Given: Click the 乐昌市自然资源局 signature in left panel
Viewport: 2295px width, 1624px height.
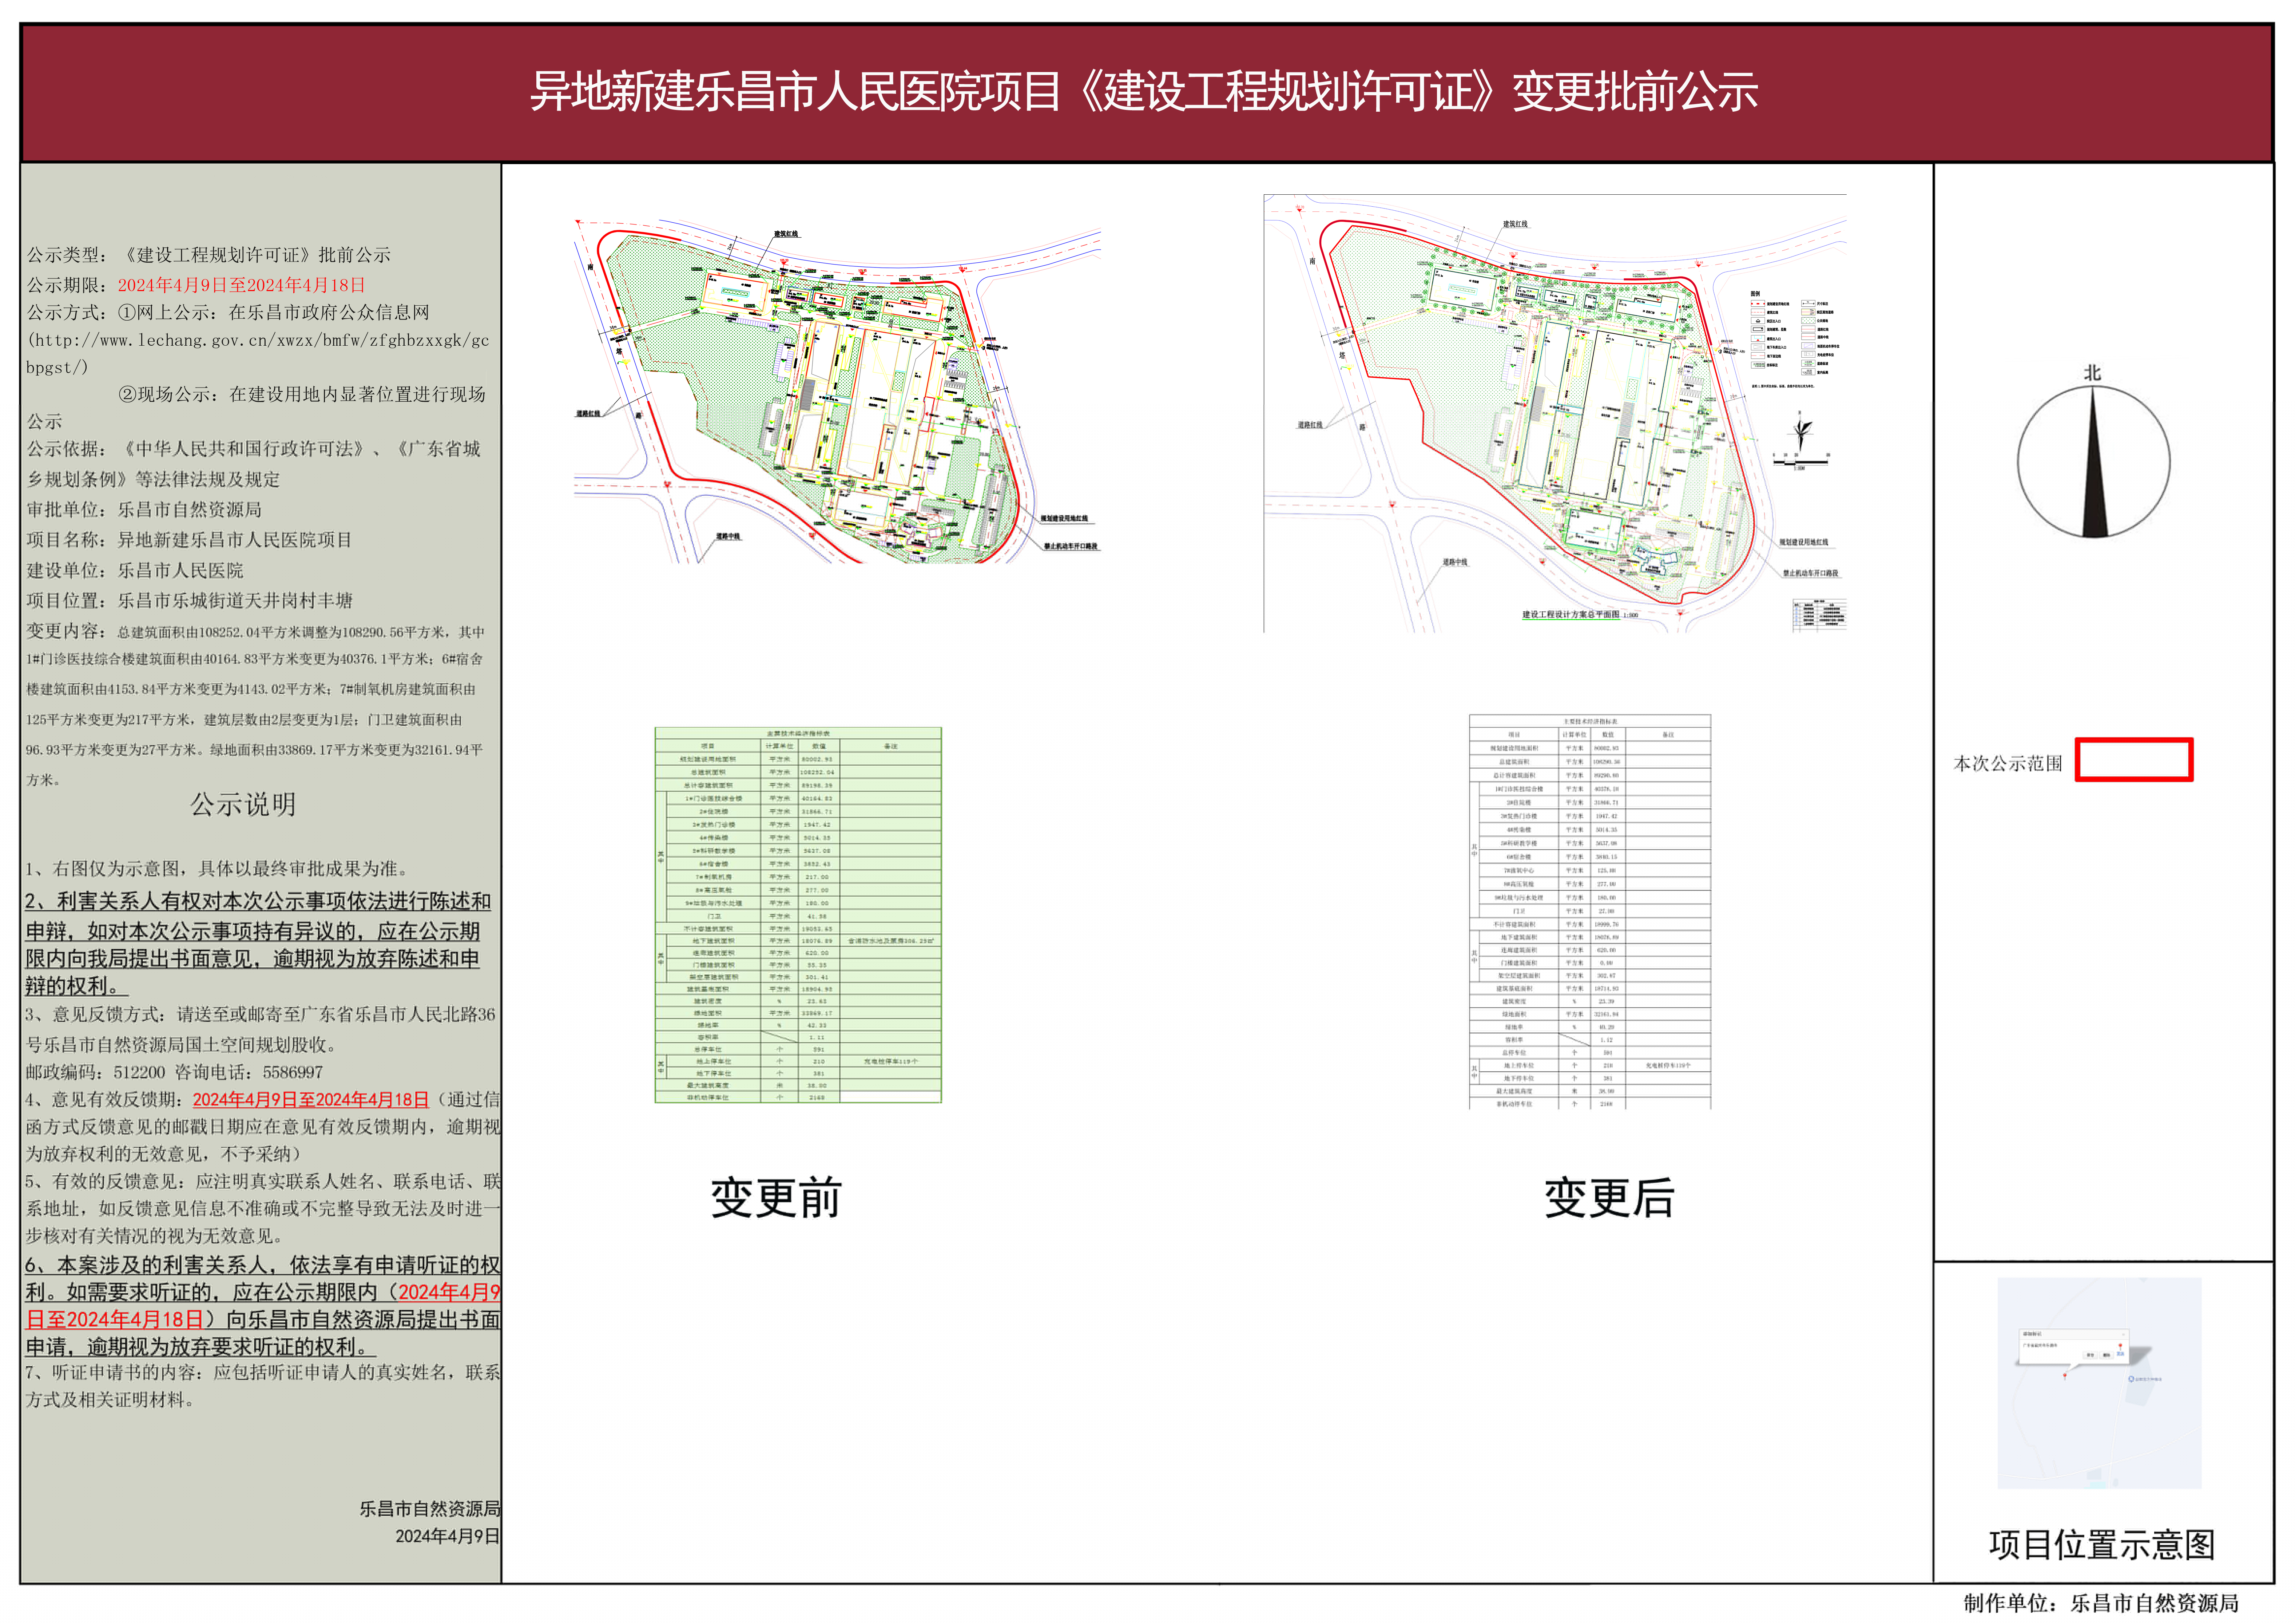Looking at the screenshot, I should click(x=430, y=1509).
